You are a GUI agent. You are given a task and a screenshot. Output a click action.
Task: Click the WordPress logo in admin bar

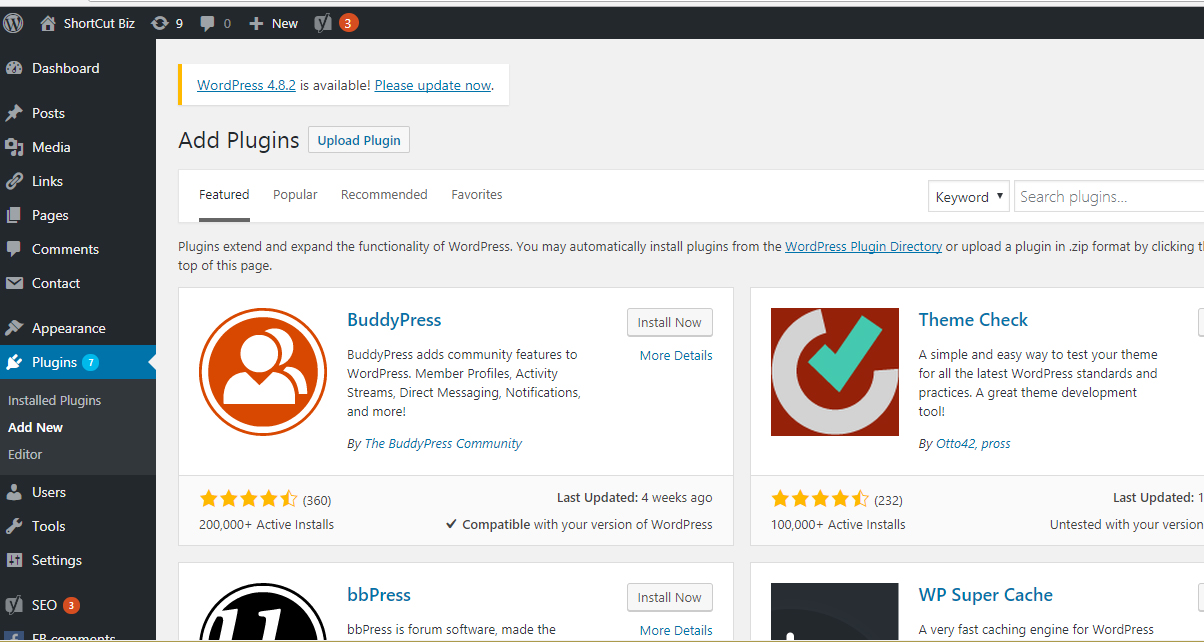coord(13,22)
